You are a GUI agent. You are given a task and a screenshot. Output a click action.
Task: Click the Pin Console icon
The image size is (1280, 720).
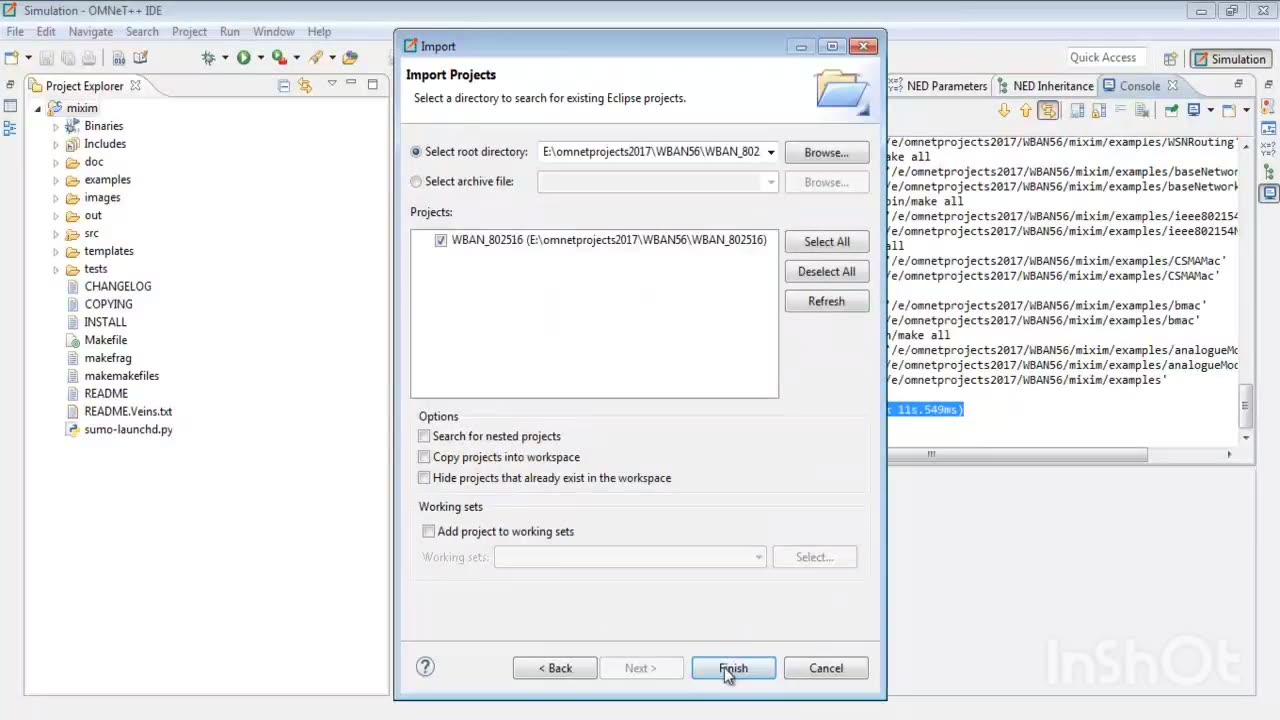point(1171,110)
